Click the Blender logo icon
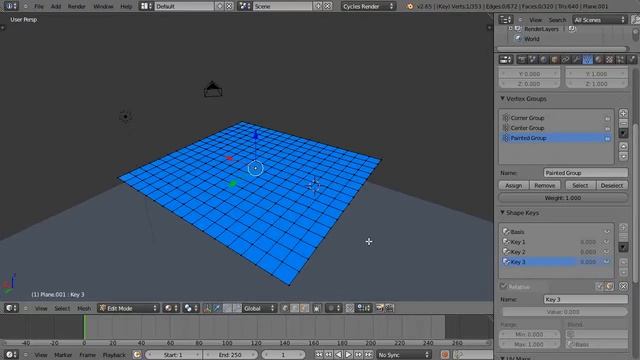 410,6
